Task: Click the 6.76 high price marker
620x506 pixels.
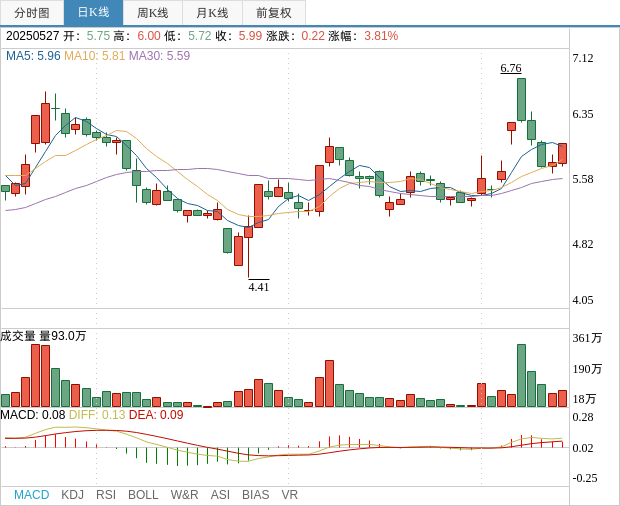Action: click(x=511, y=68)
